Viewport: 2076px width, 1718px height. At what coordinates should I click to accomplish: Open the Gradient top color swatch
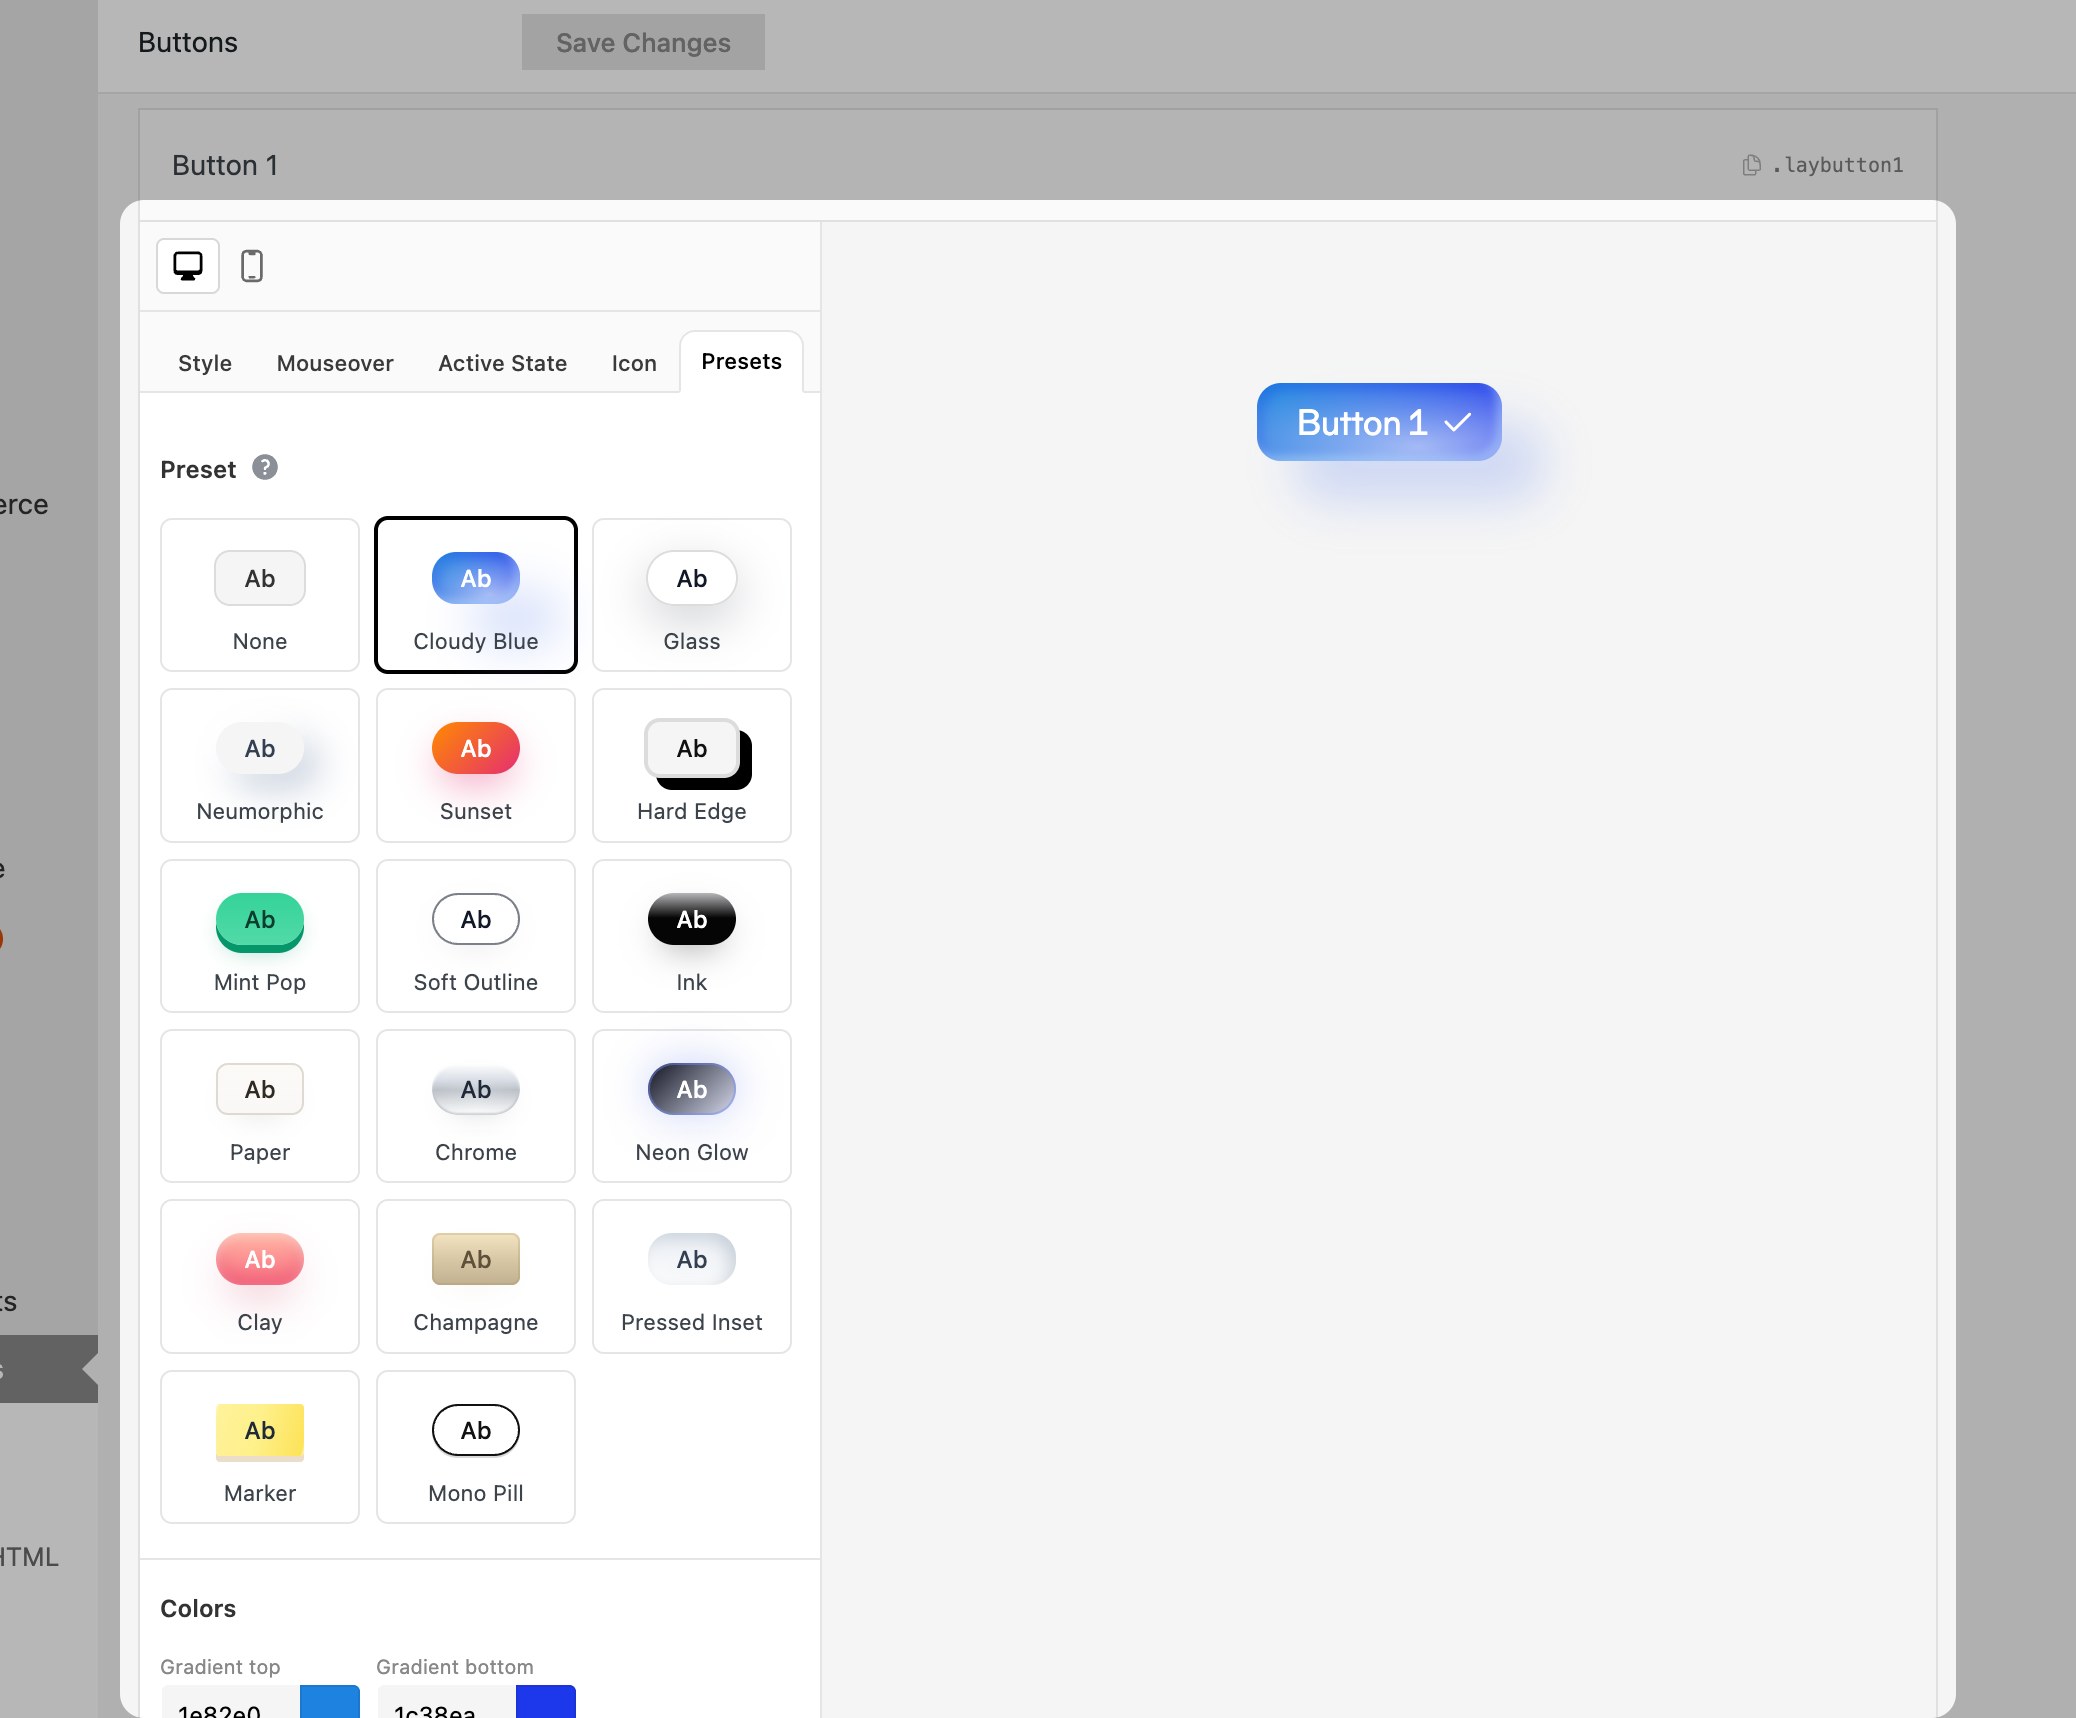[x=330, y=1702]
